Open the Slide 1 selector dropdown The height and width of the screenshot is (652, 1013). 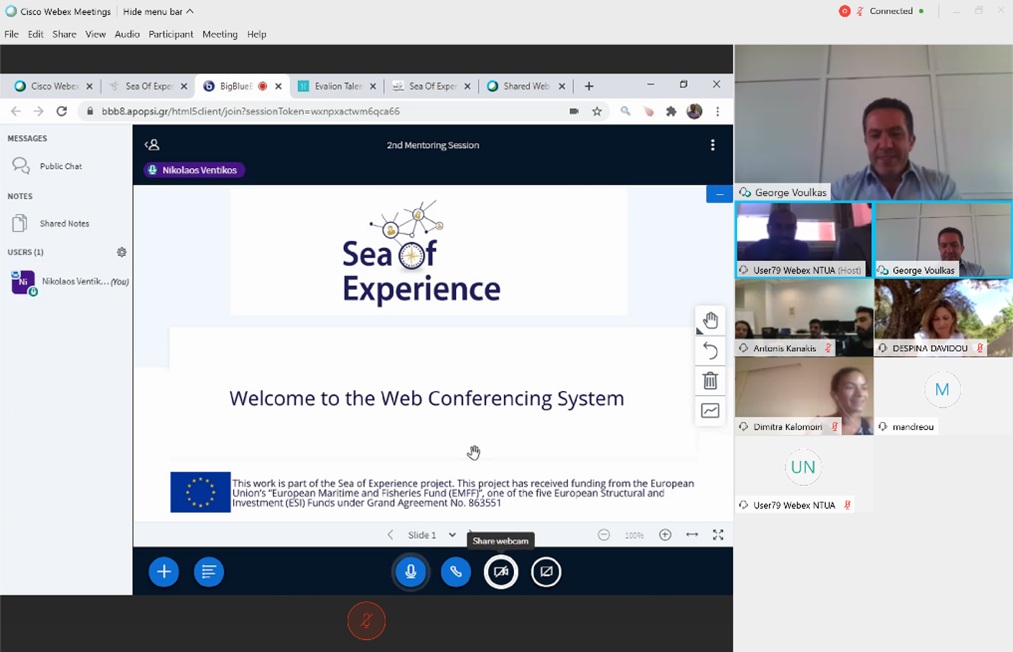click(432, 535)
